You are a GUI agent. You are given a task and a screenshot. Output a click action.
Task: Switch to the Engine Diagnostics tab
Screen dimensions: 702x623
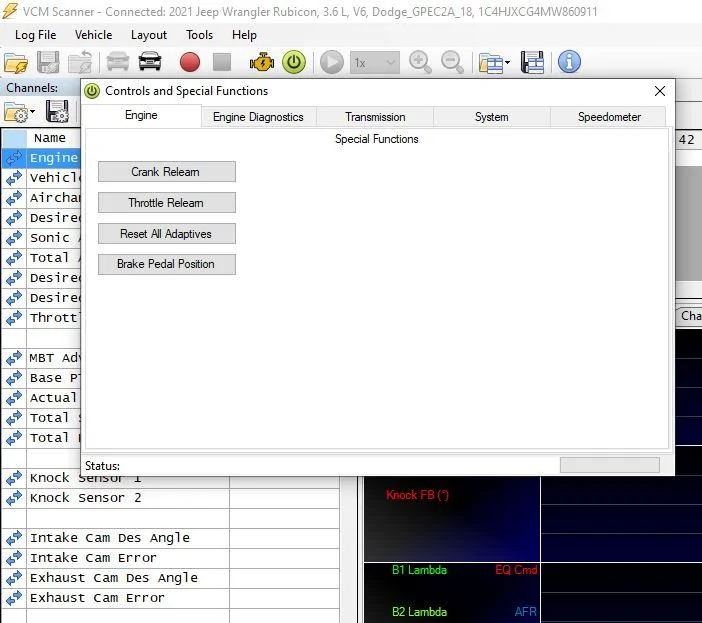(258, 117)
